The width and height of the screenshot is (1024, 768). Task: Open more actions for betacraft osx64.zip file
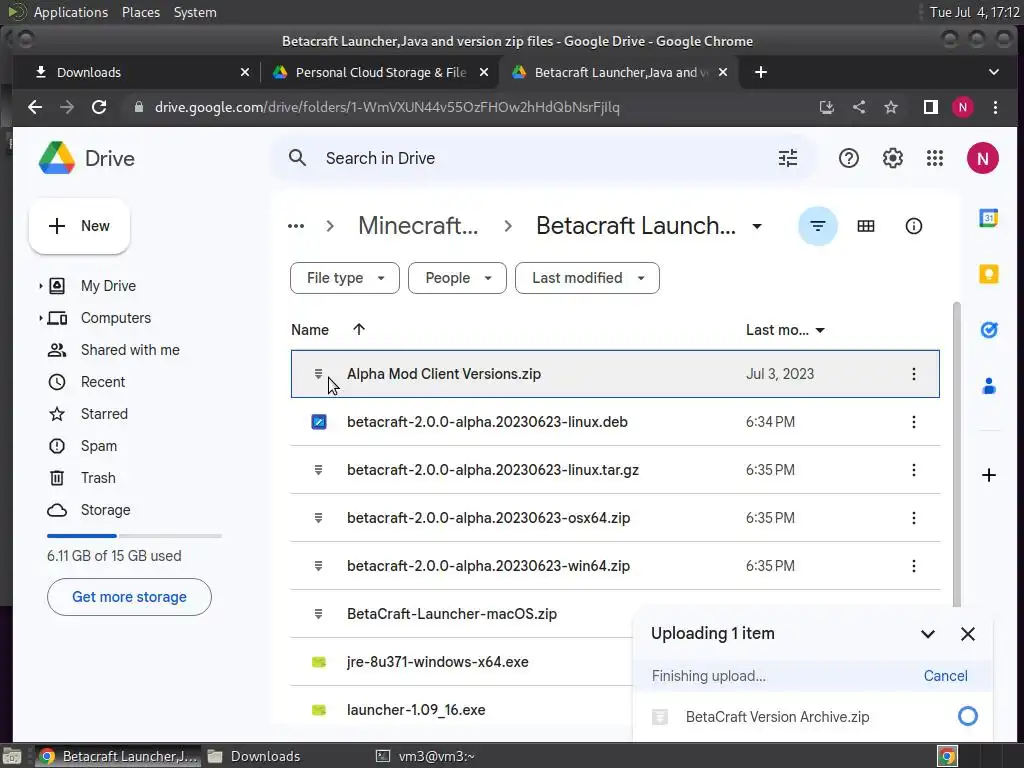click(913, 518)
